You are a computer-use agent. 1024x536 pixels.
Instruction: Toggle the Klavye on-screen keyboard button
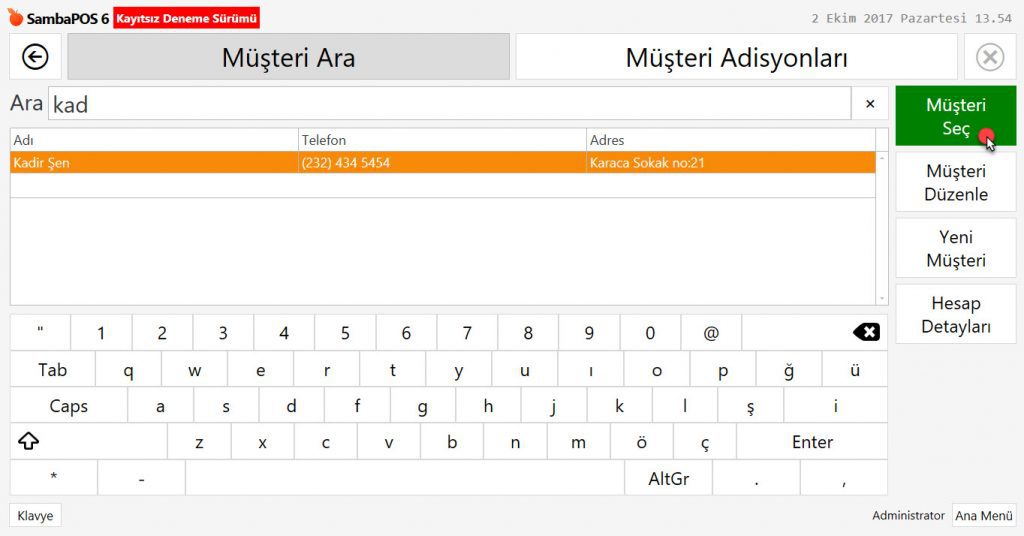point(35,516)
